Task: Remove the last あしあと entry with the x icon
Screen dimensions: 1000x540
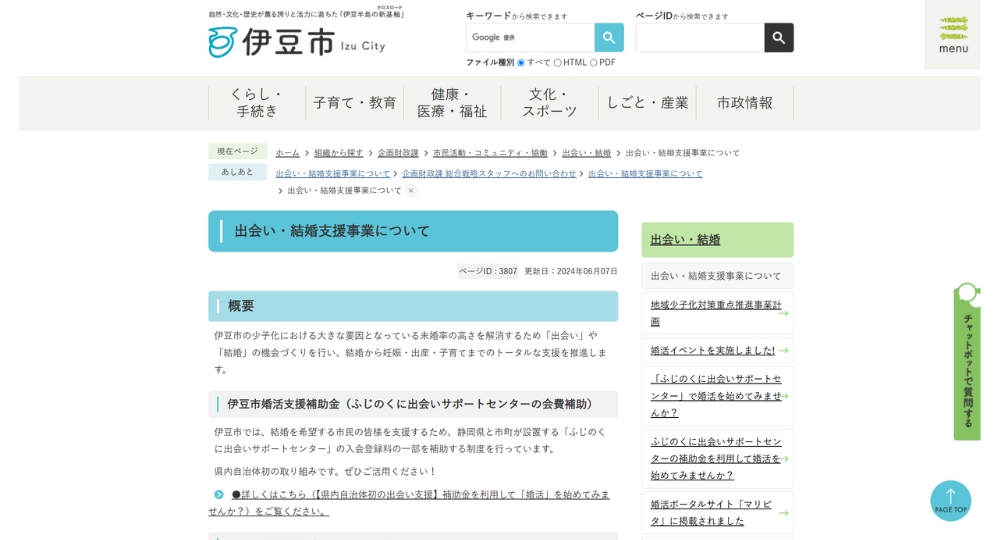Action: (411, 191)
